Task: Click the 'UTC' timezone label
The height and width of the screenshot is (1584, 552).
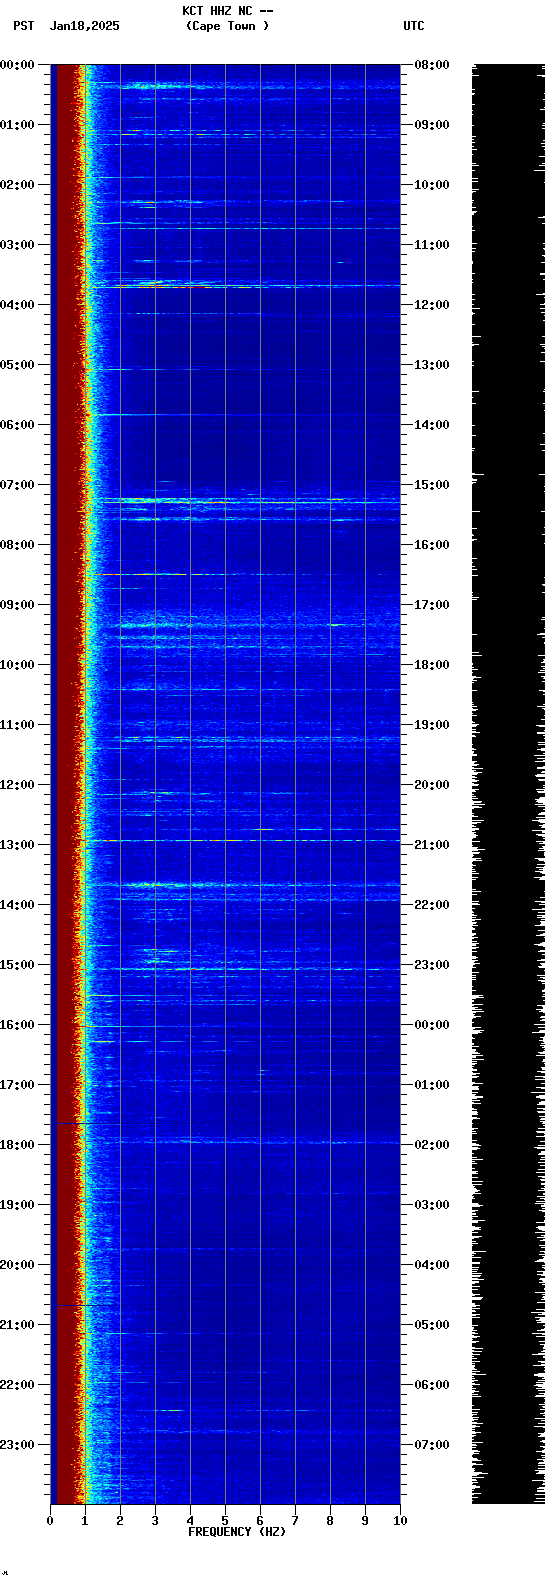Action: pyautogui.click(x=414, y=26)
